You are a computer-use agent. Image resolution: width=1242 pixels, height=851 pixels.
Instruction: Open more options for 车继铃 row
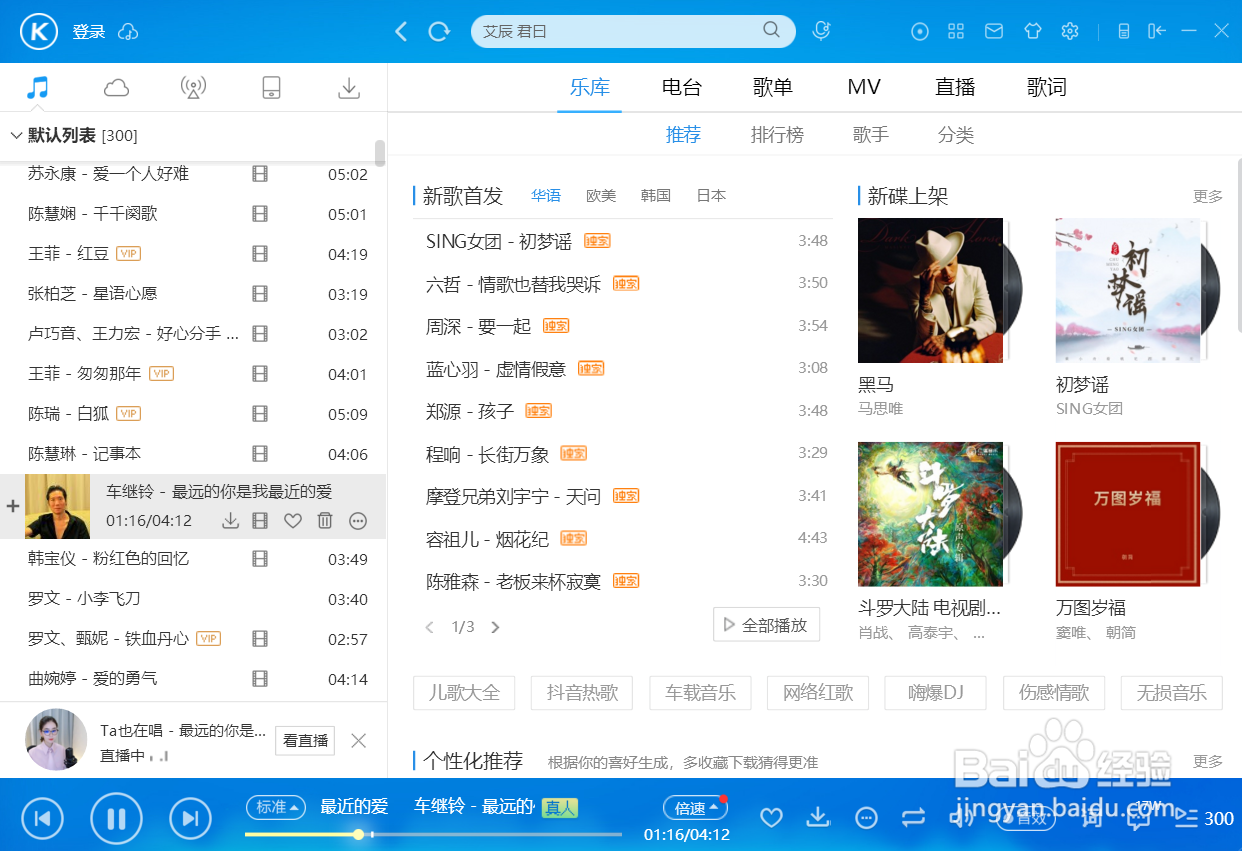pyautogui.click(x=358, y=520)
